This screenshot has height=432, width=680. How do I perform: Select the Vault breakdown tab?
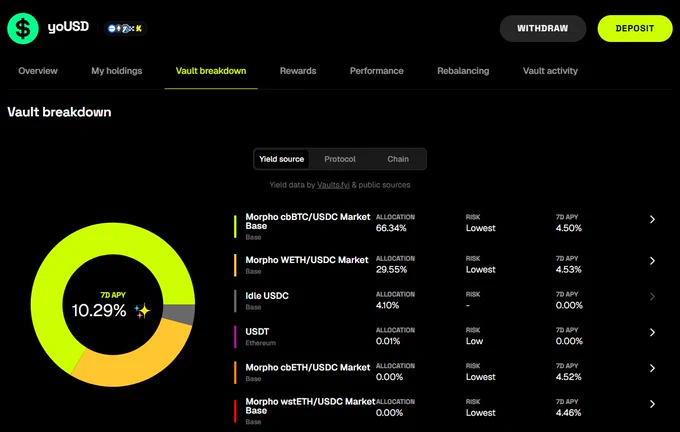tap(211, 71)
